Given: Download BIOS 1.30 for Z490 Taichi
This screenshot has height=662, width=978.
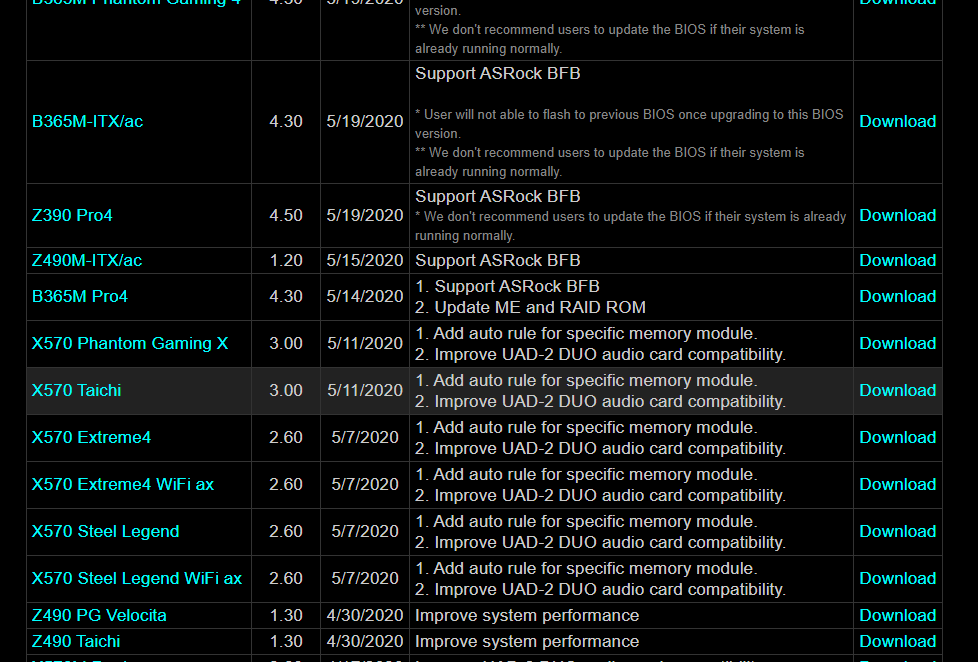Looking at the screenshot, I should point(898,641).
